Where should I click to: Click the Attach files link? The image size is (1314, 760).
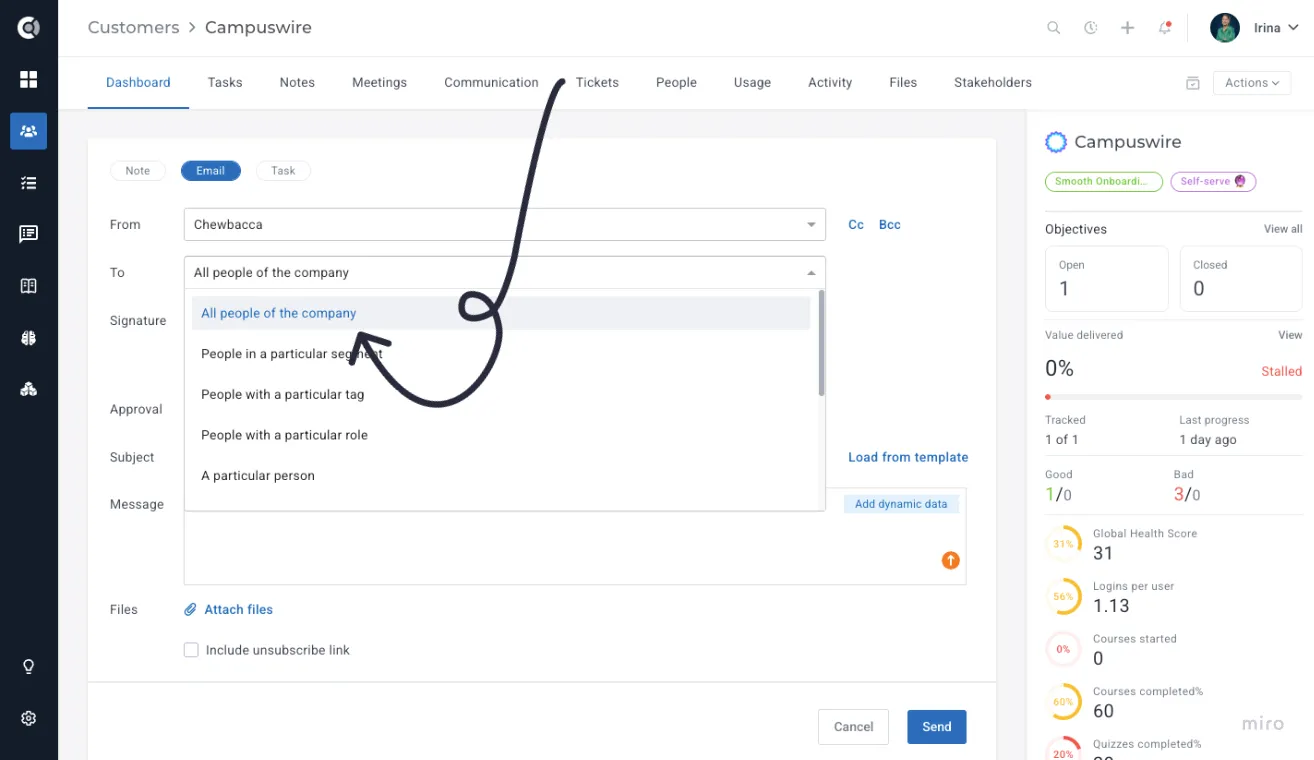click(229, 610)
